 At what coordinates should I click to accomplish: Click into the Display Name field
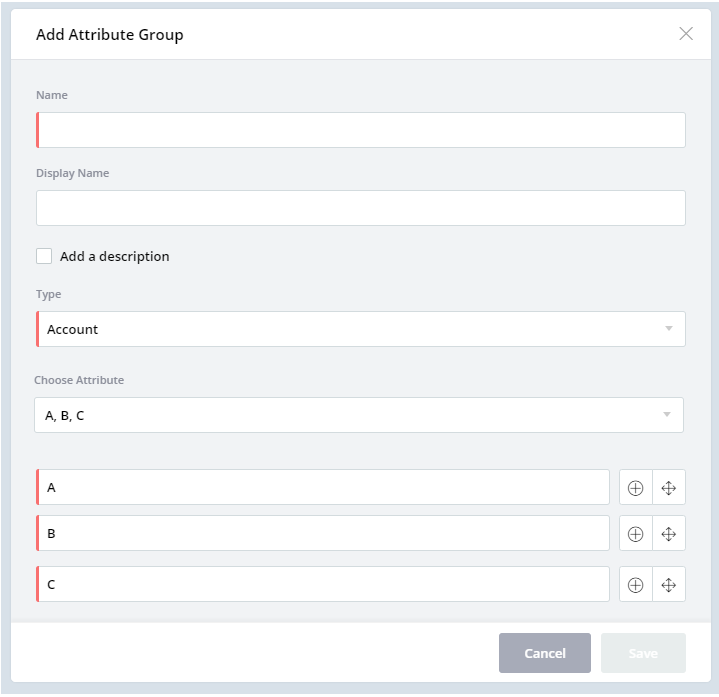tap(361, 208)
